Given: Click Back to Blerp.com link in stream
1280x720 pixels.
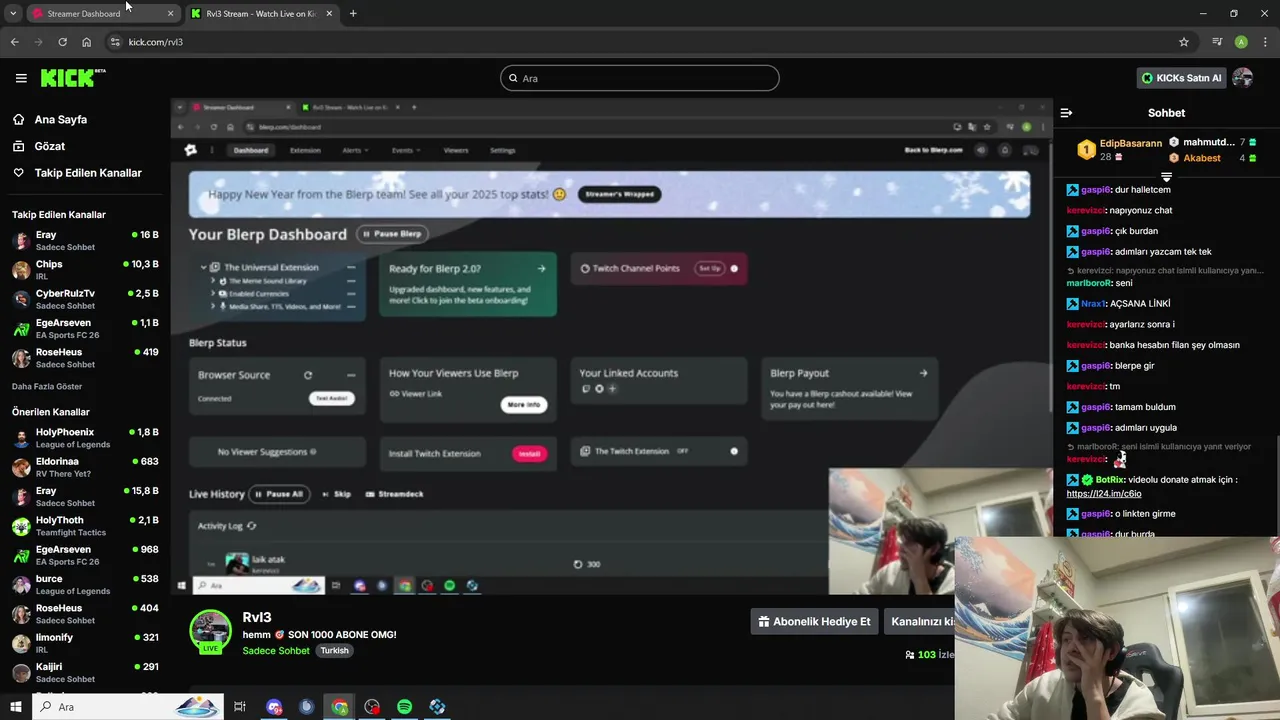Looking at the screenshot, I should [x=933, y=150].
